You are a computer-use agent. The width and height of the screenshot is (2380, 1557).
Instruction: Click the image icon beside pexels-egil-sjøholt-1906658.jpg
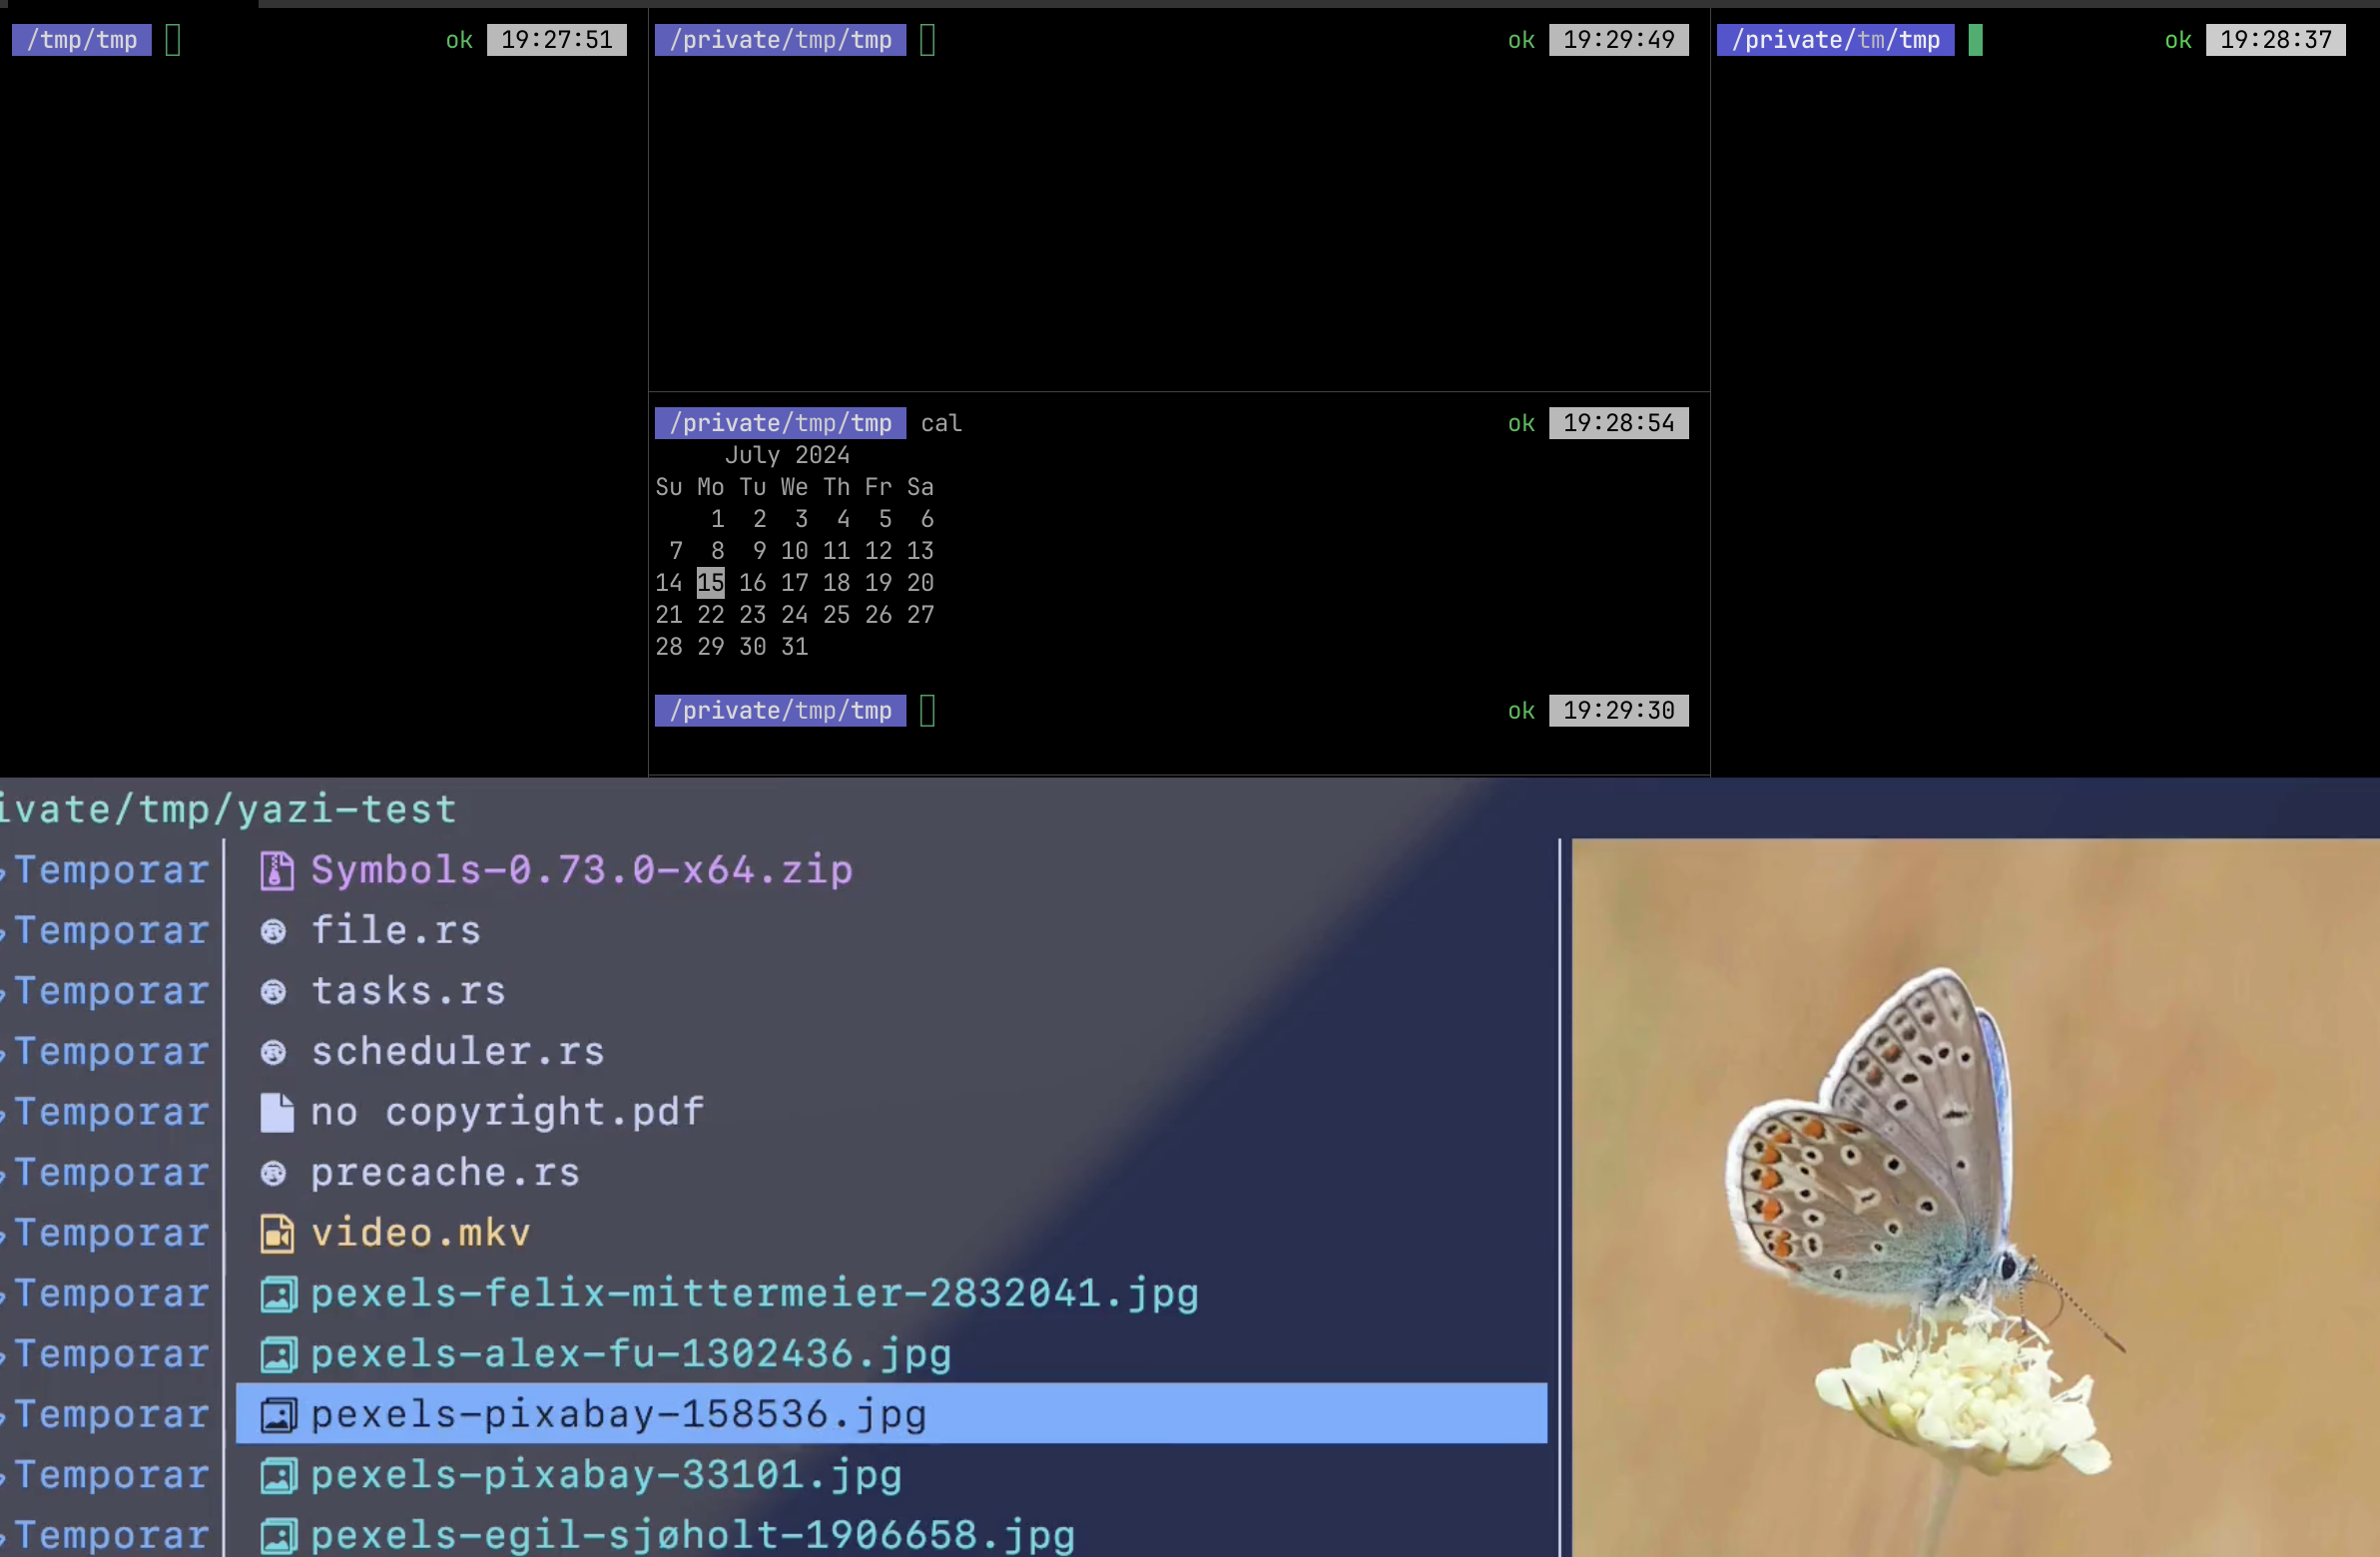point(278,1536)
